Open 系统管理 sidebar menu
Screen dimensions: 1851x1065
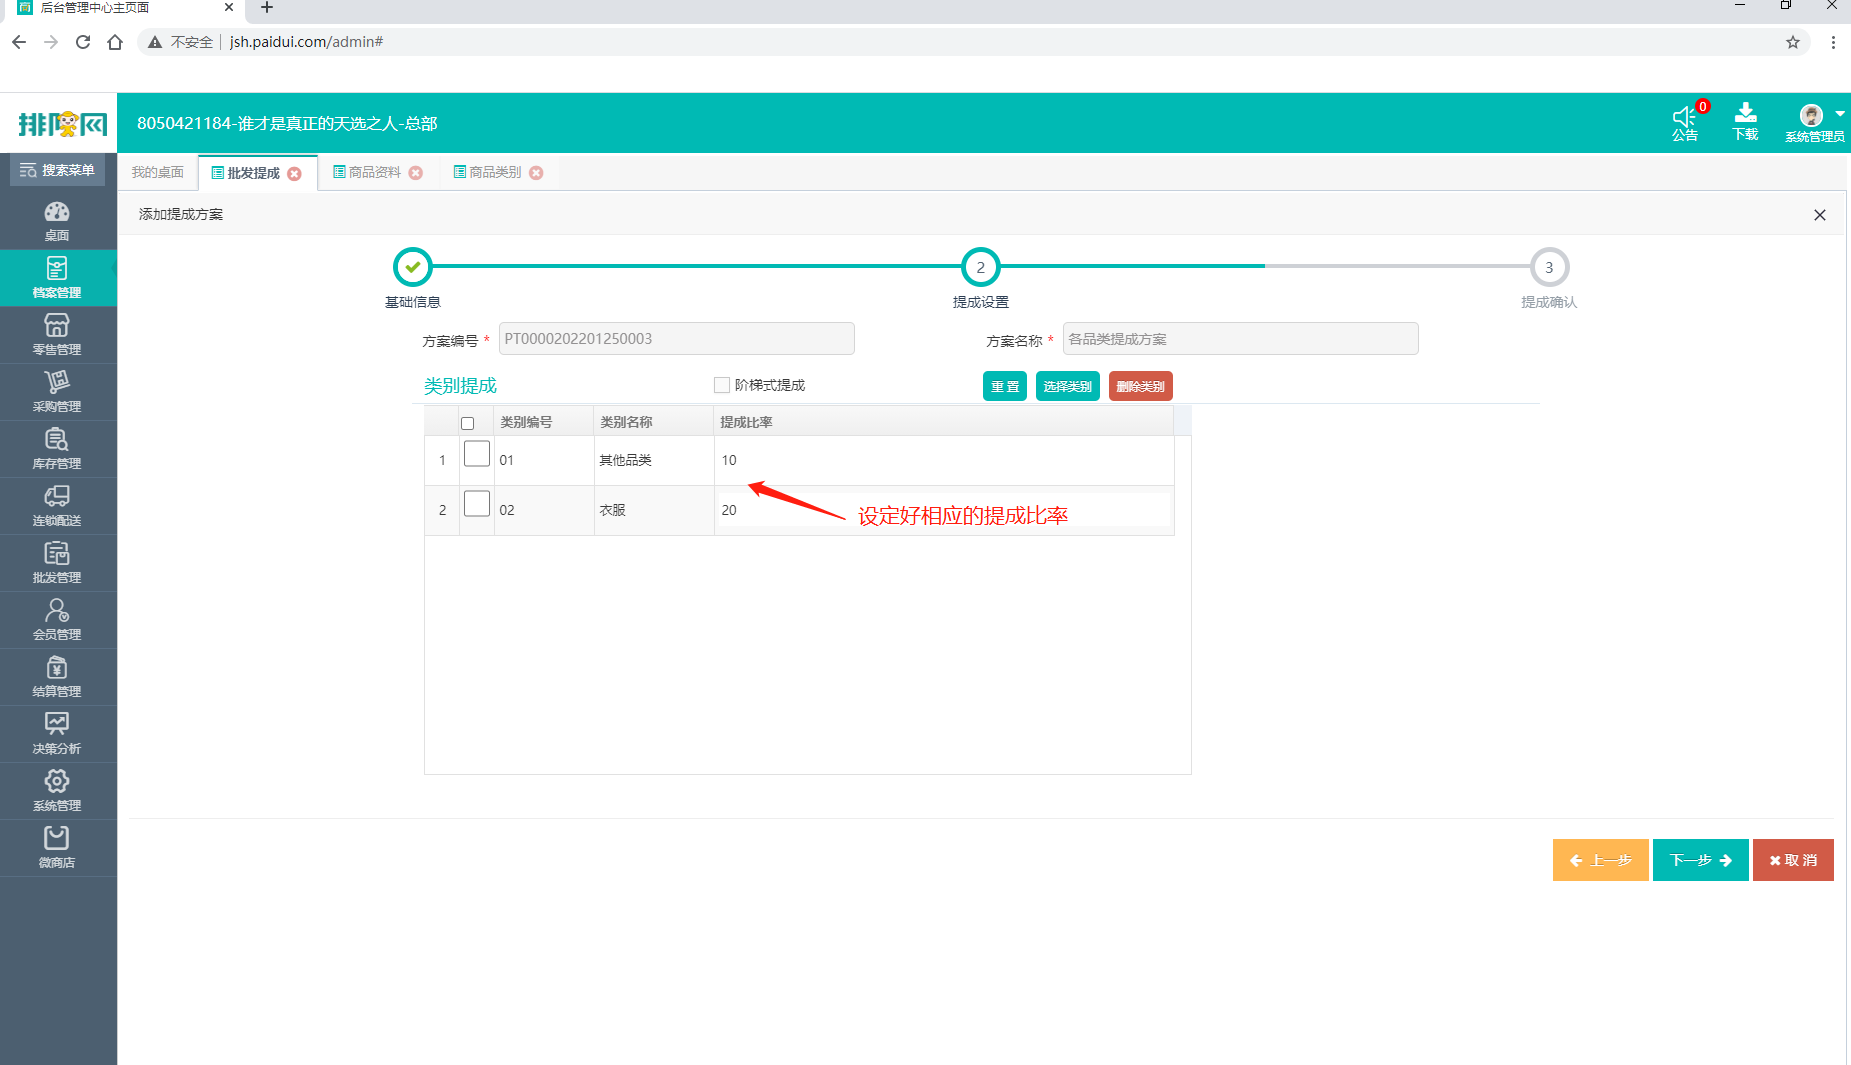click(57, 791)
